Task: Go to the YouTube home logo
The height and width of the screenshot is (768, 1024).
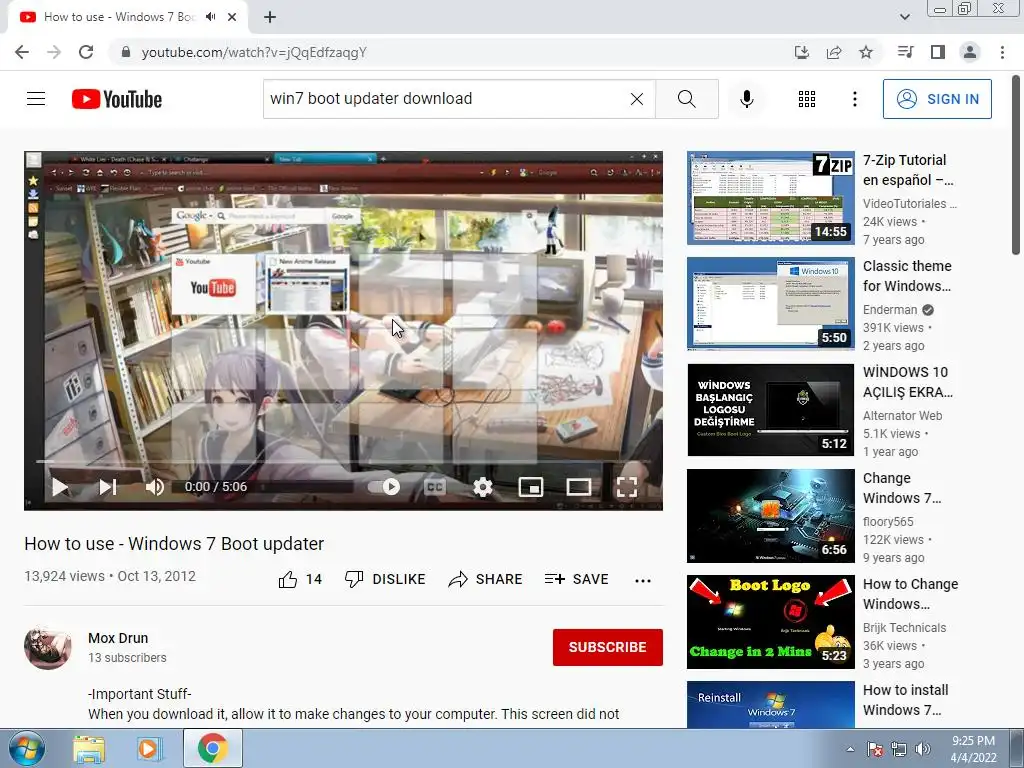Action: 117,99
